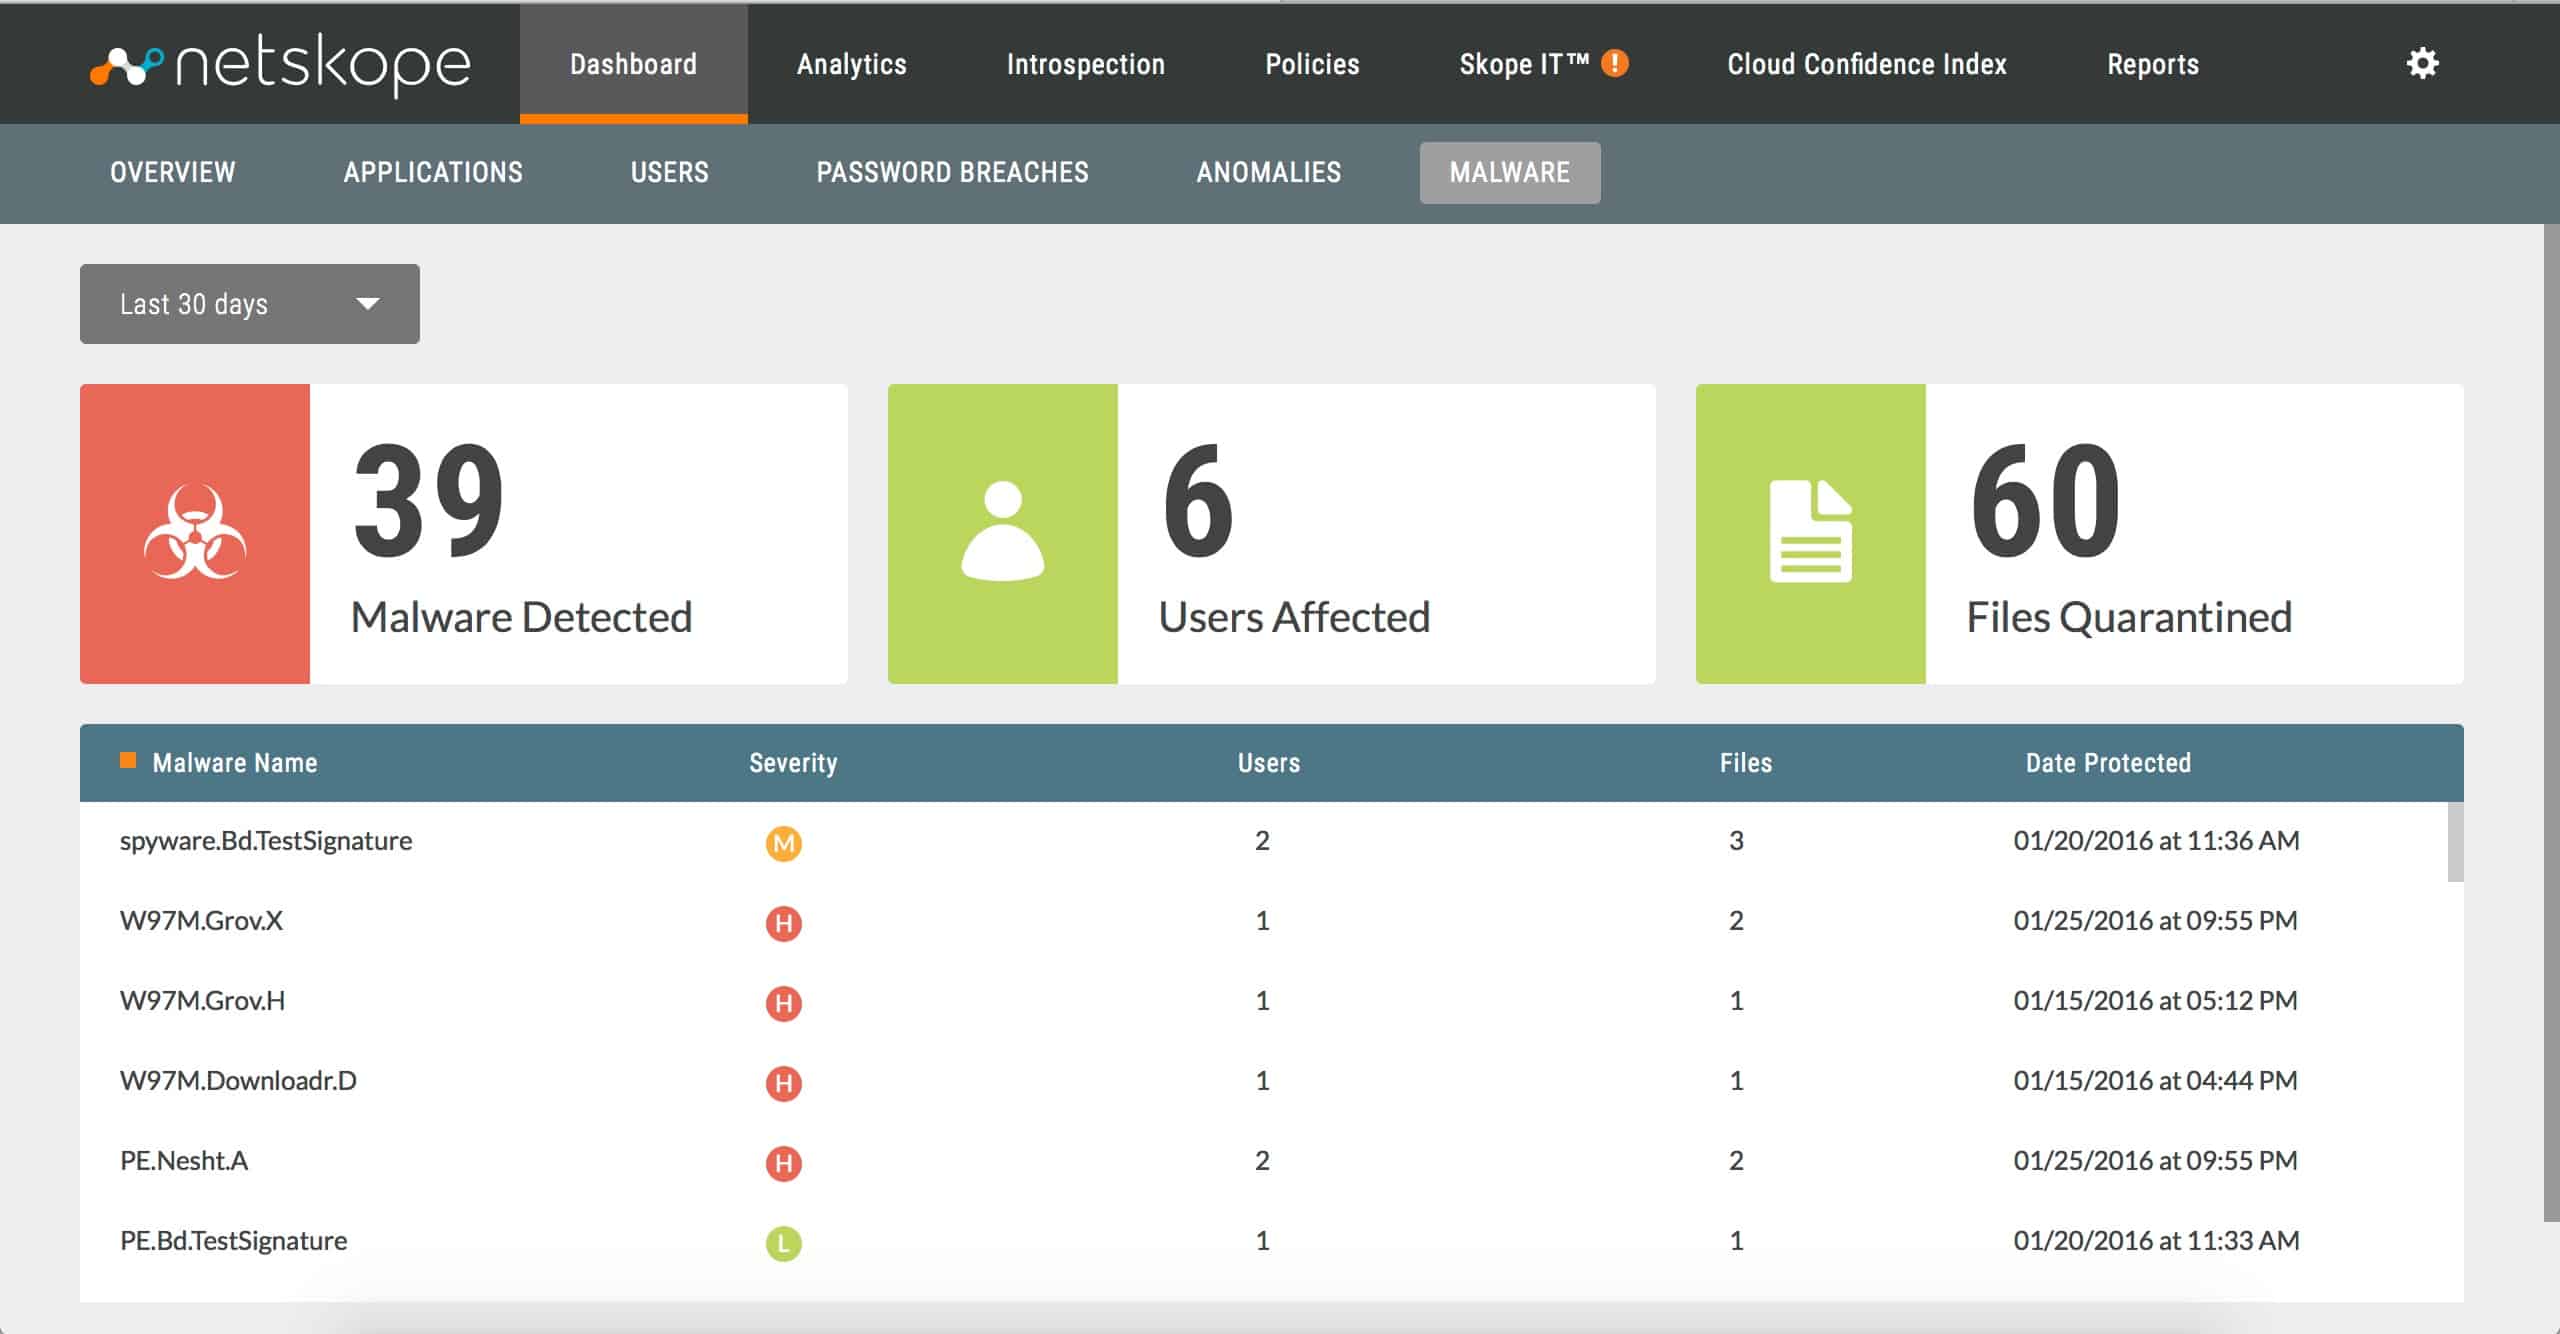The height and width of the screenshot is (1334, 2560).
Task: Go to the Anomalies sub-tab
Action: [x=1269, y=172]
